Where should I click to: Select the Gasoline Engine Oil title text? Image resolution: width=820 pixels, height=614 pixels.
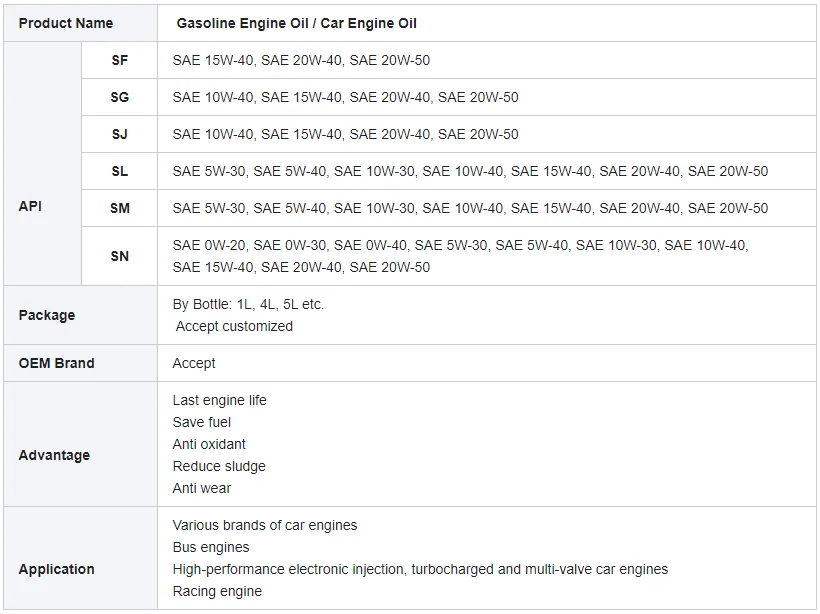296,23
